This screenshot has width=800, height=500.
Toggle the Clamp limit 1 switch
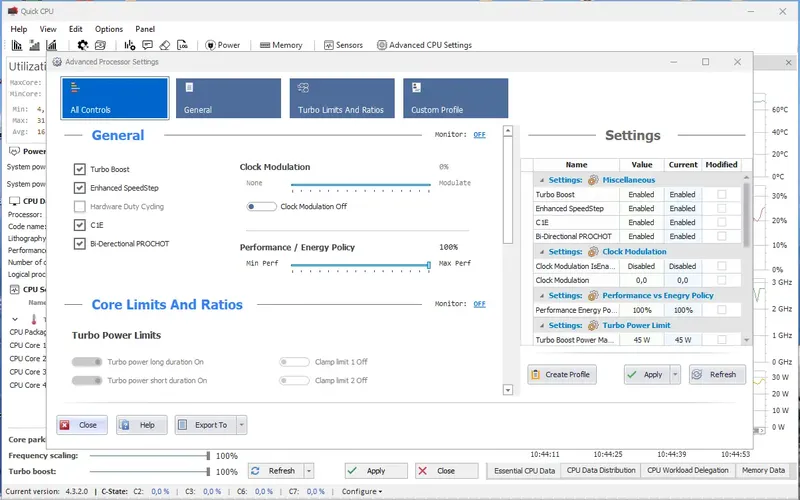(294, 362)
